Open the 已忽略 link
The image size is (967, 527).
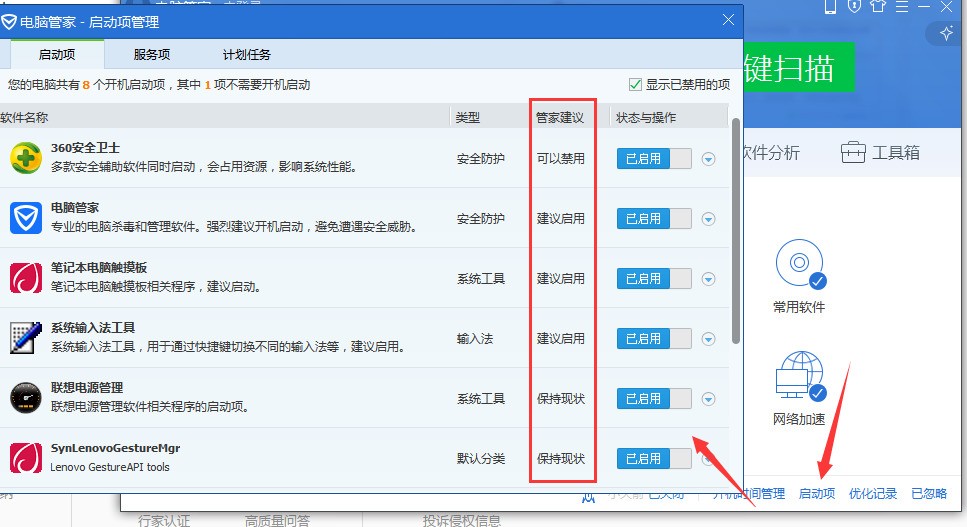pyautogui.click(x=929, y=494)
